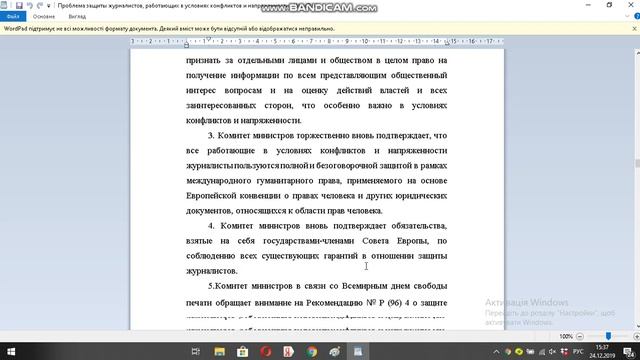
Task: Switch to the Вигляд tab
Action: point(77,17)
